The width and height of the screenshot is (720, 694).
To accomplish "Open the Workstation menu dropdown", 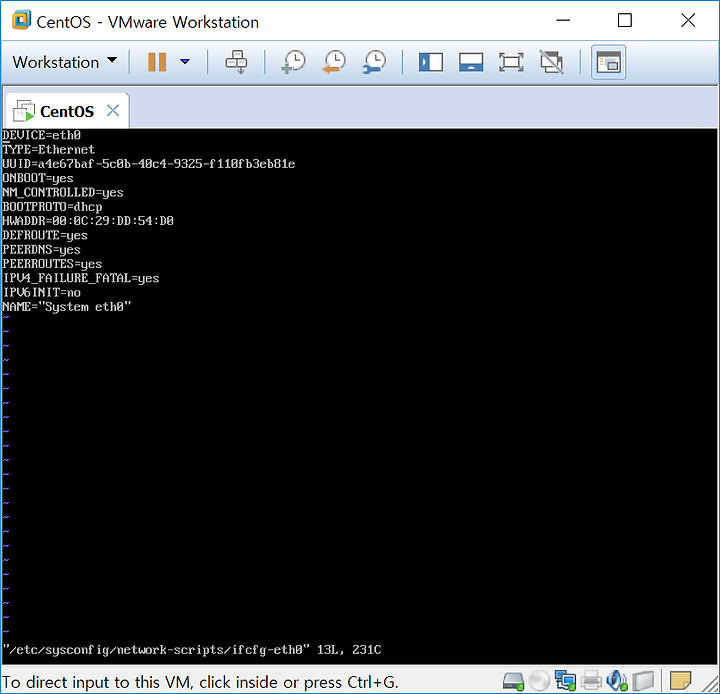I will [x=64, y=62].
